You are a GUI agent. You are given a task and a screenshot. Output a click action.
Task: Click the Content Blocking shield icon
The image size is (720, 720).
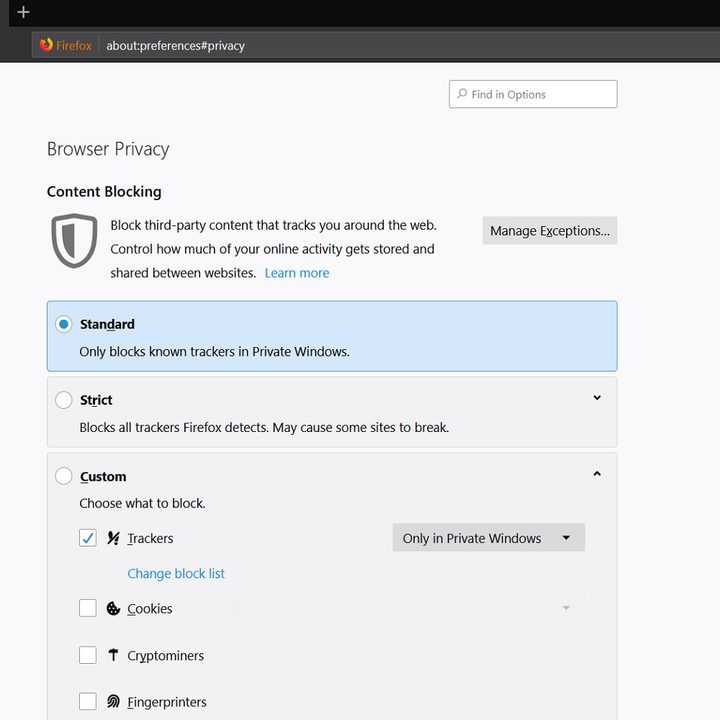pos(74,241)
